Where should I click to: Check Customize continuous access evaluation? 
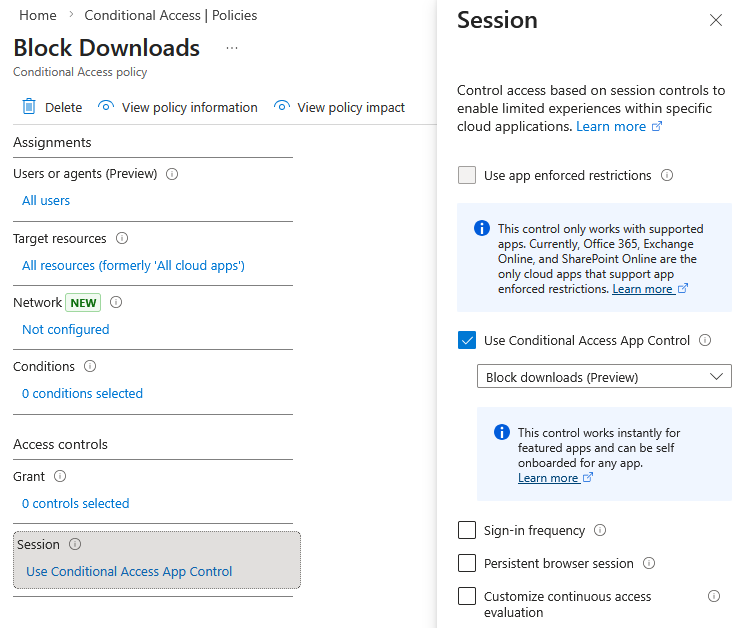point(467,597)
